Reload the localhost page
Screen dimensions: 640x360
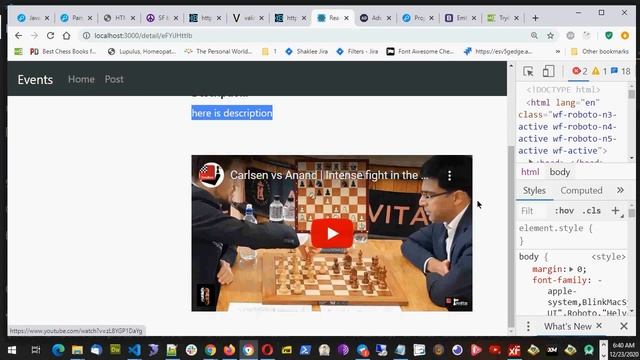[x=50, y=36]
